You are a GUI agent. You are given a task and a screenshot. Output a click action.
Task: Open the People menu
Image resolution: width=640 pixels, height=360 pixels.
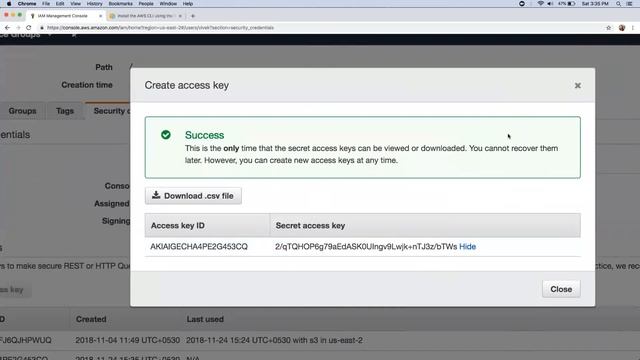(146, 4)
